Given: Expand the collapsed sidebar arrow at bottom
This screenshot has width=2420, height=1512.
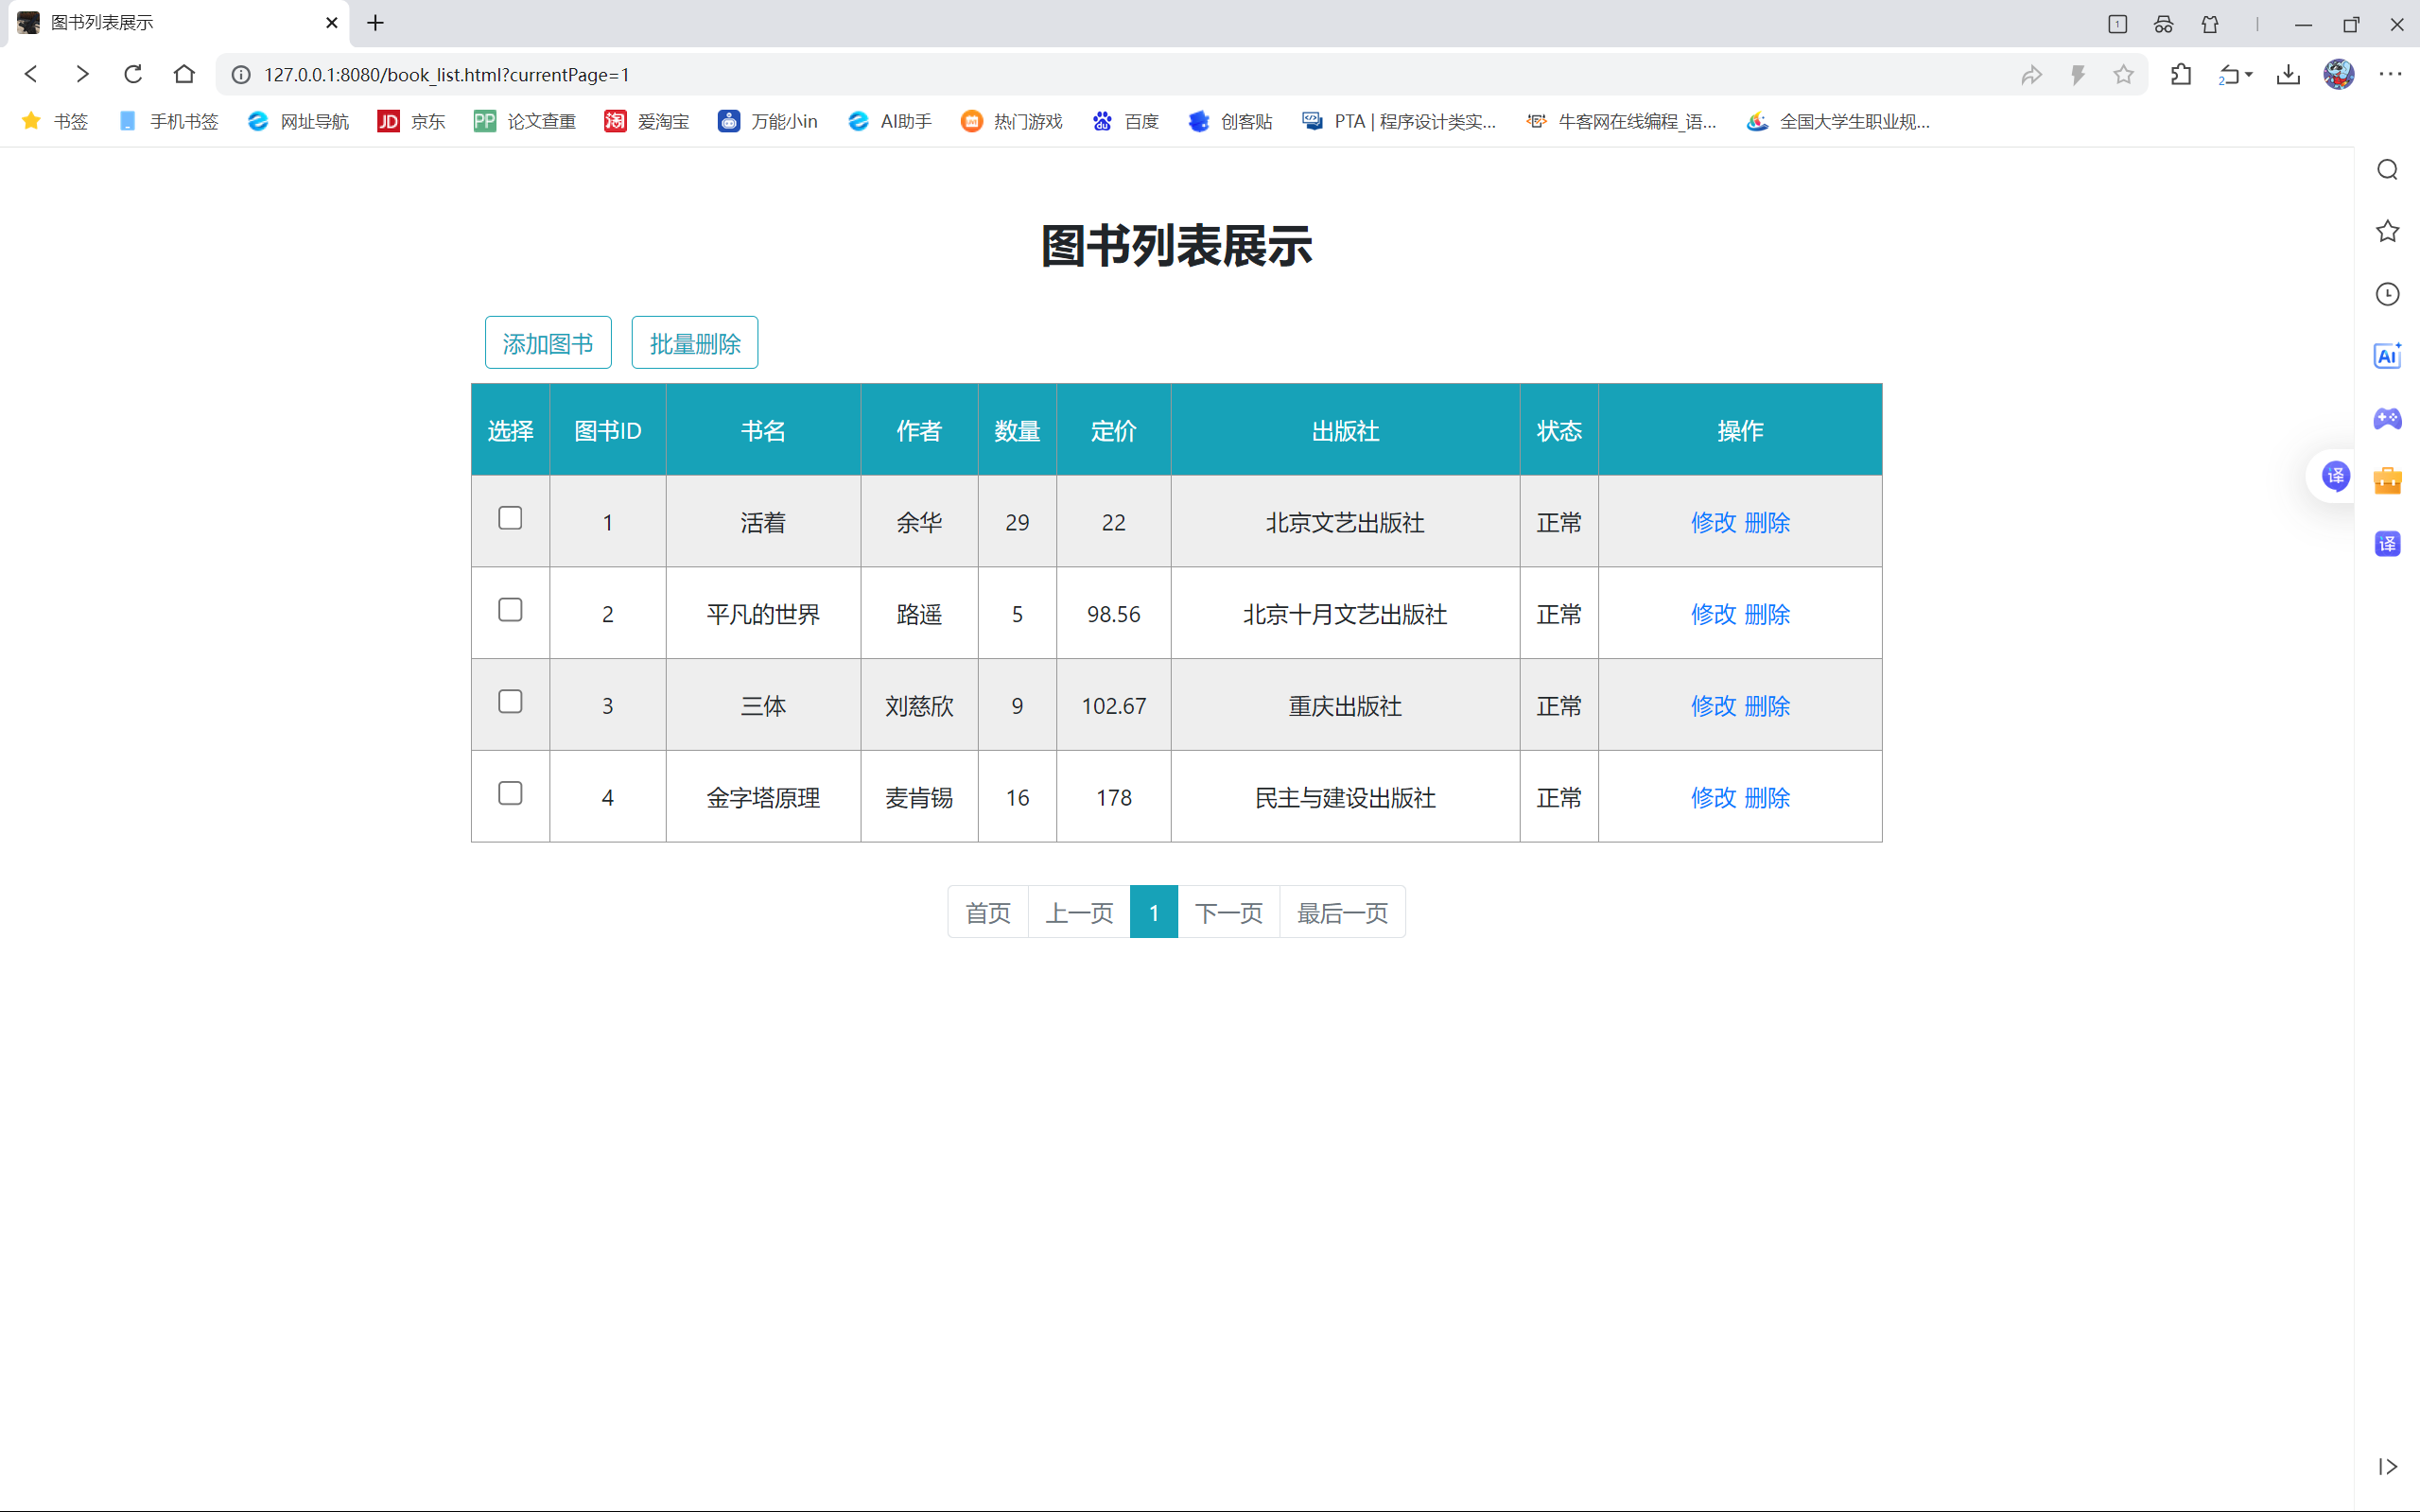Looking at the screenshot, I should coord(2387,1466).
